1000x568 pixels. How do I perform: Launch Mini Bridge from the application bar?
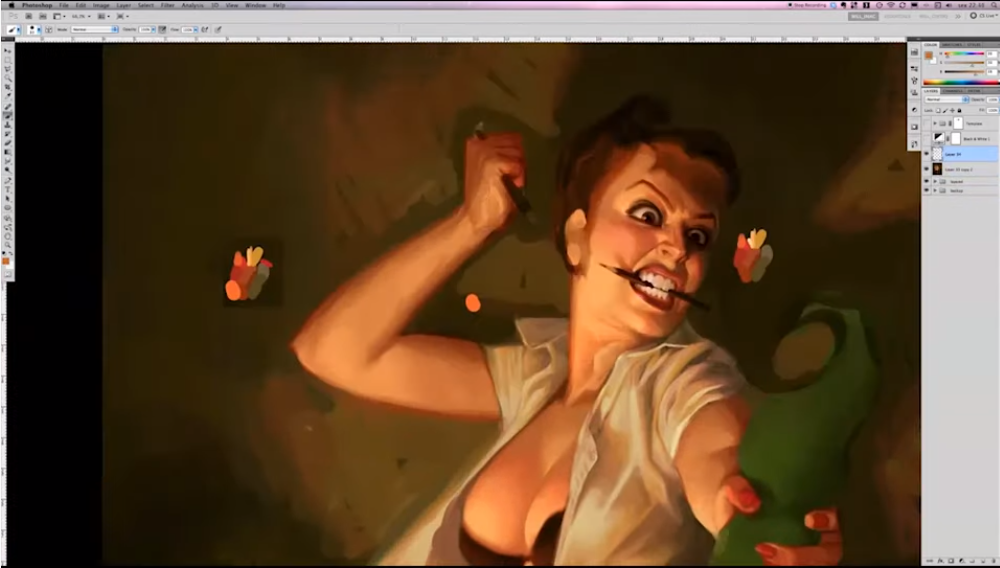[43, 16]
